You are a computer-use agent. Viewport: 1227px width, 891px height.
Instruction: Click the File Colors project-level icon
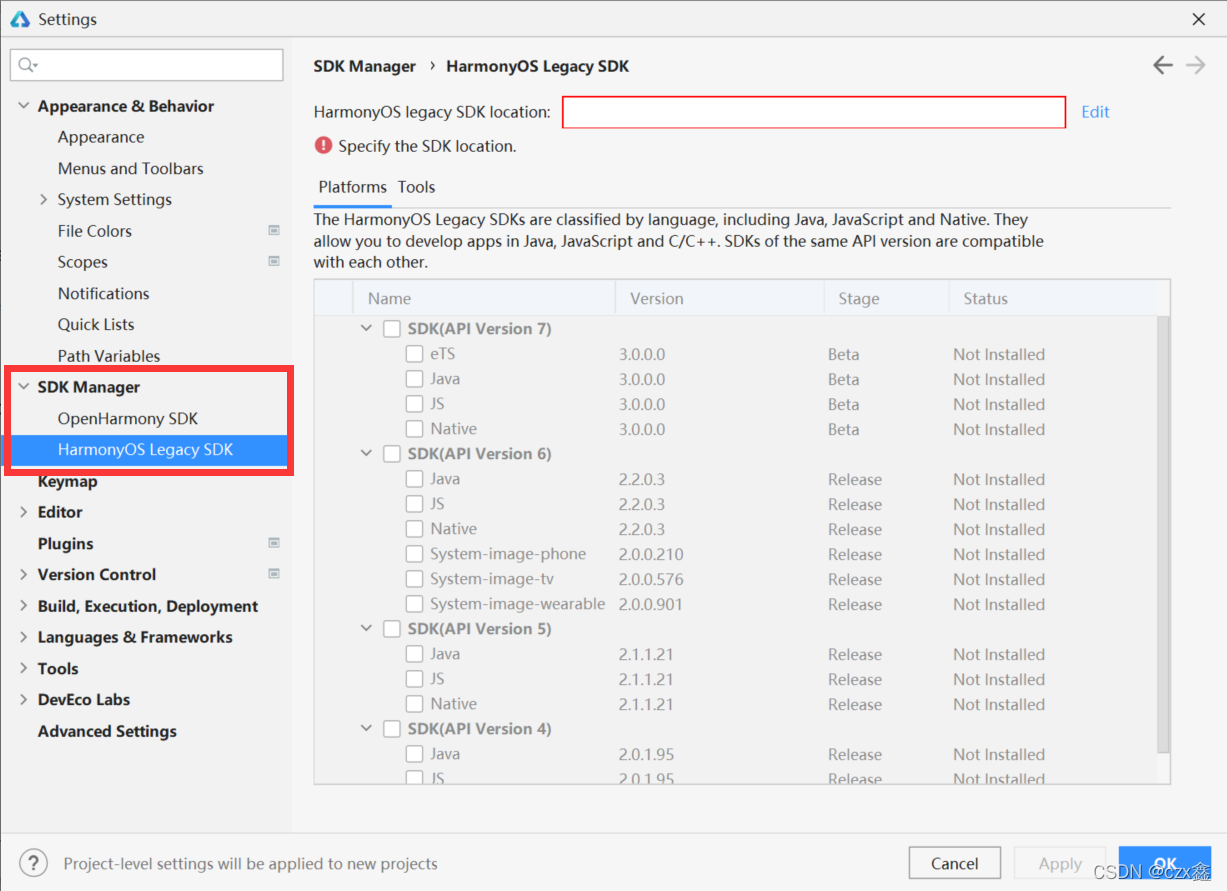(x=273, y=230)
